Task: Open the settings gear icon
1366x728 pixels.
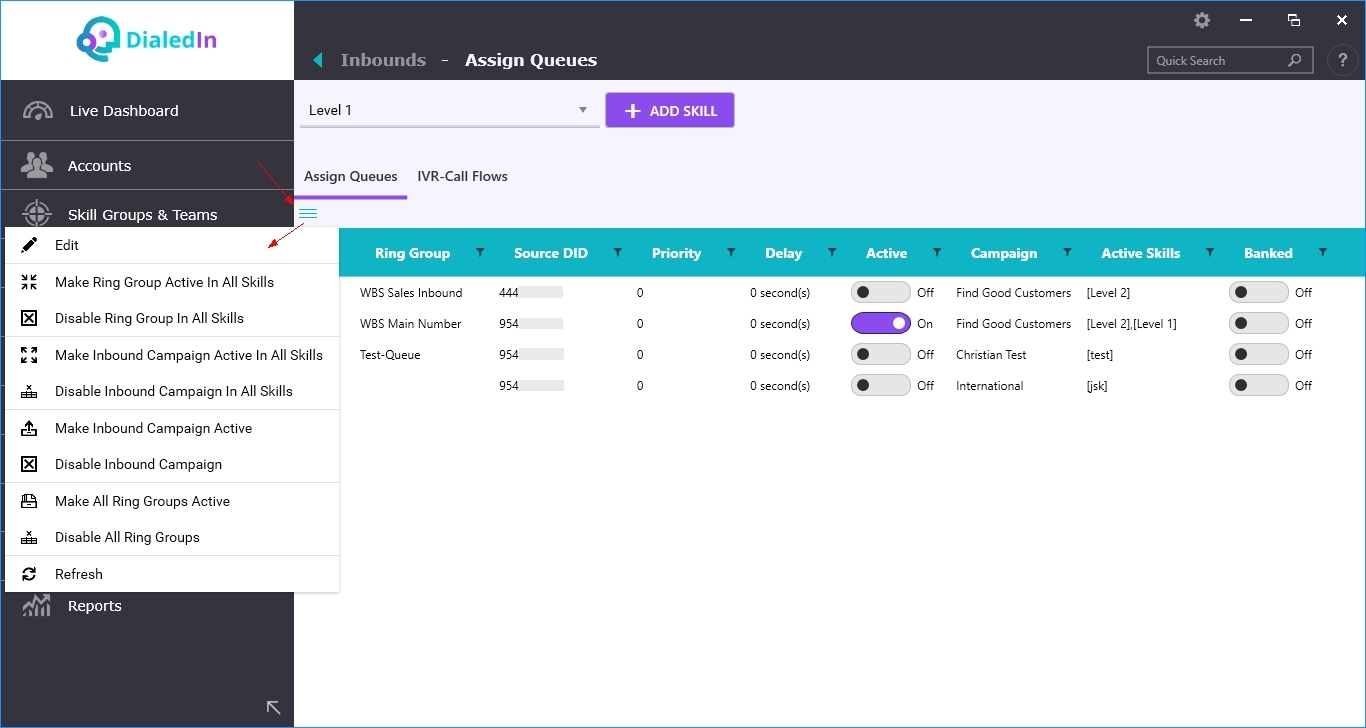Action: (x=1202, y=20)
